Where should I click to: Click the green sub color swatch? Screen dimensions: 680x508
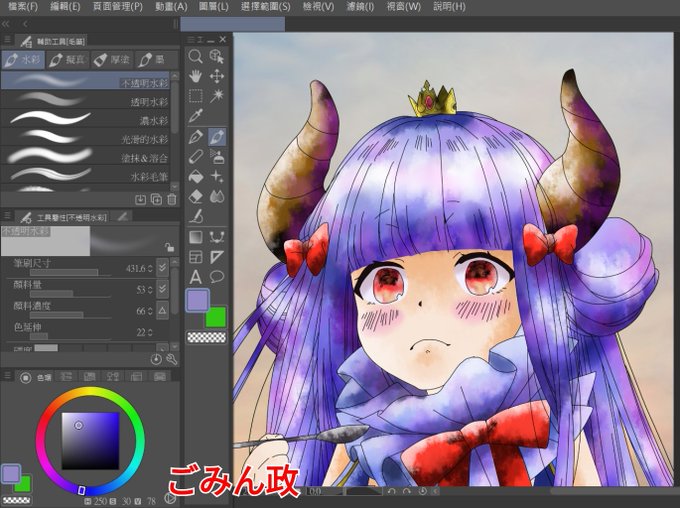pyautogui.click(x=216, y=317)
